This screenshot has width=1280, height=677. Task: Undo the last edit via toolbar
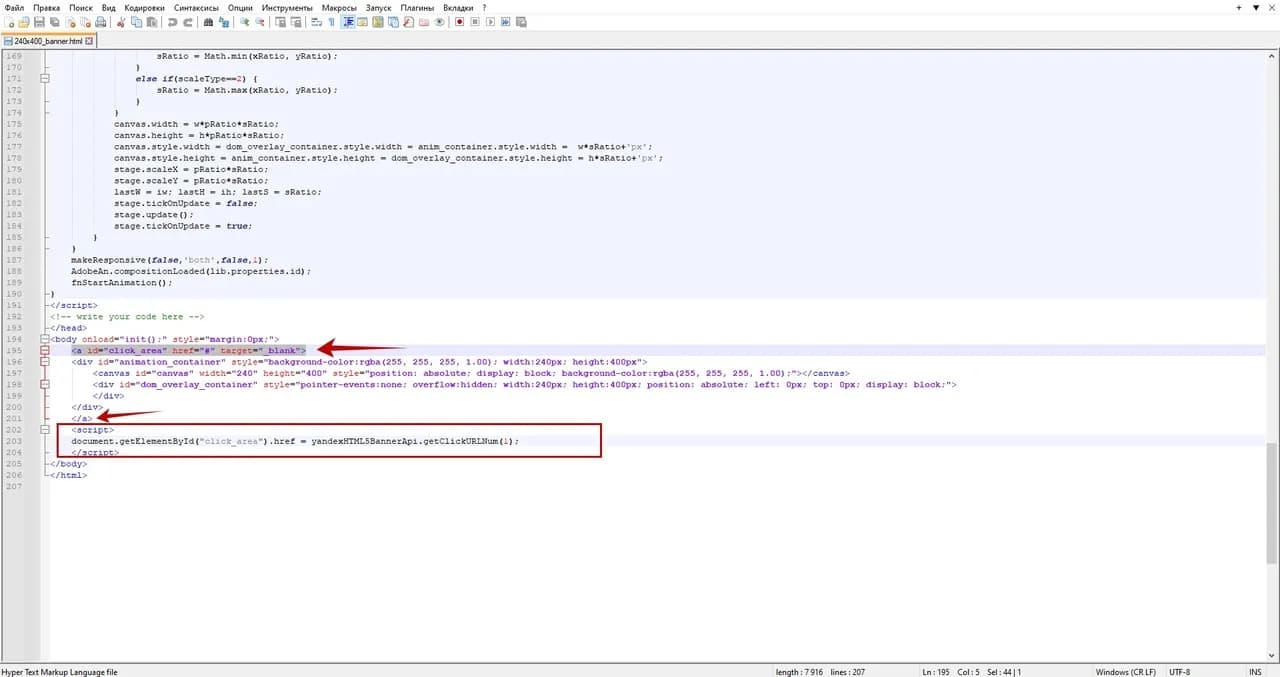click(x=172, y=22)
